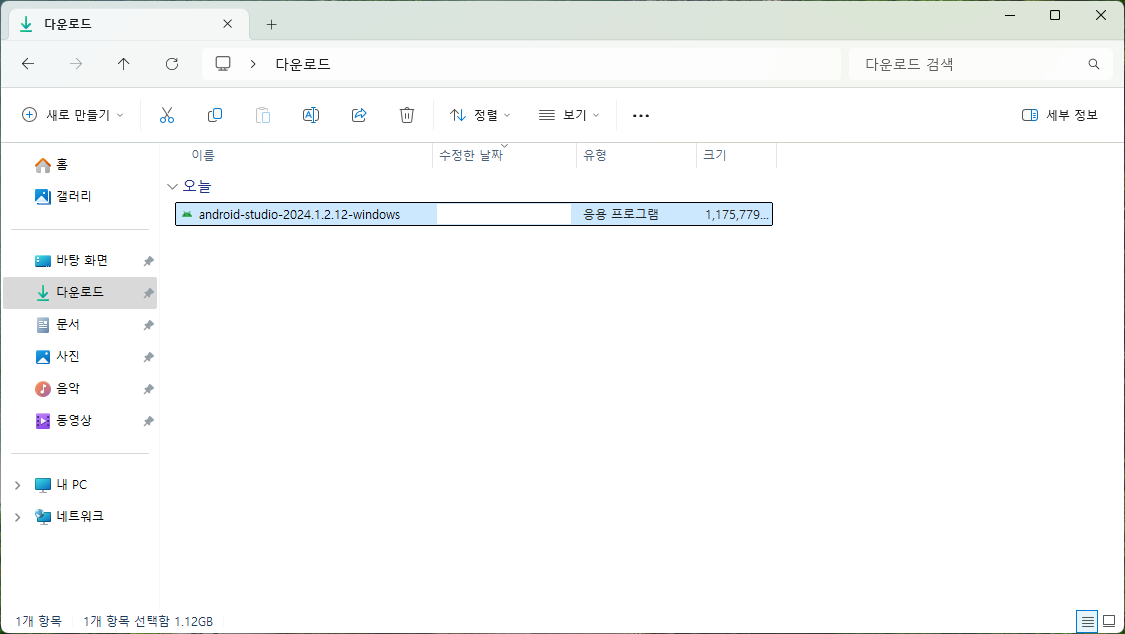1125x634 pixels.
Task: Select the android-studio-2024.1.2.12-windows file name
Action: click(x=299, y=214)
